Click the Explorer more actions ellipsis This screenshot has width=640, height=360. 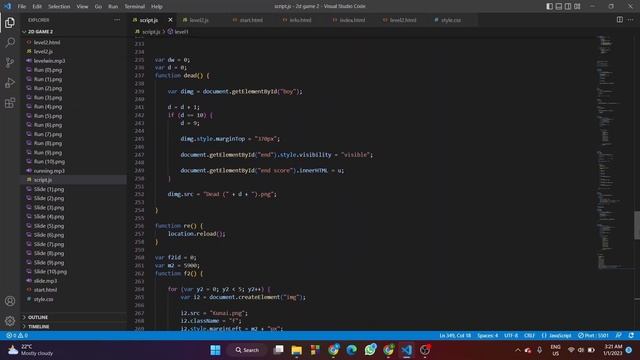(117, 20)
